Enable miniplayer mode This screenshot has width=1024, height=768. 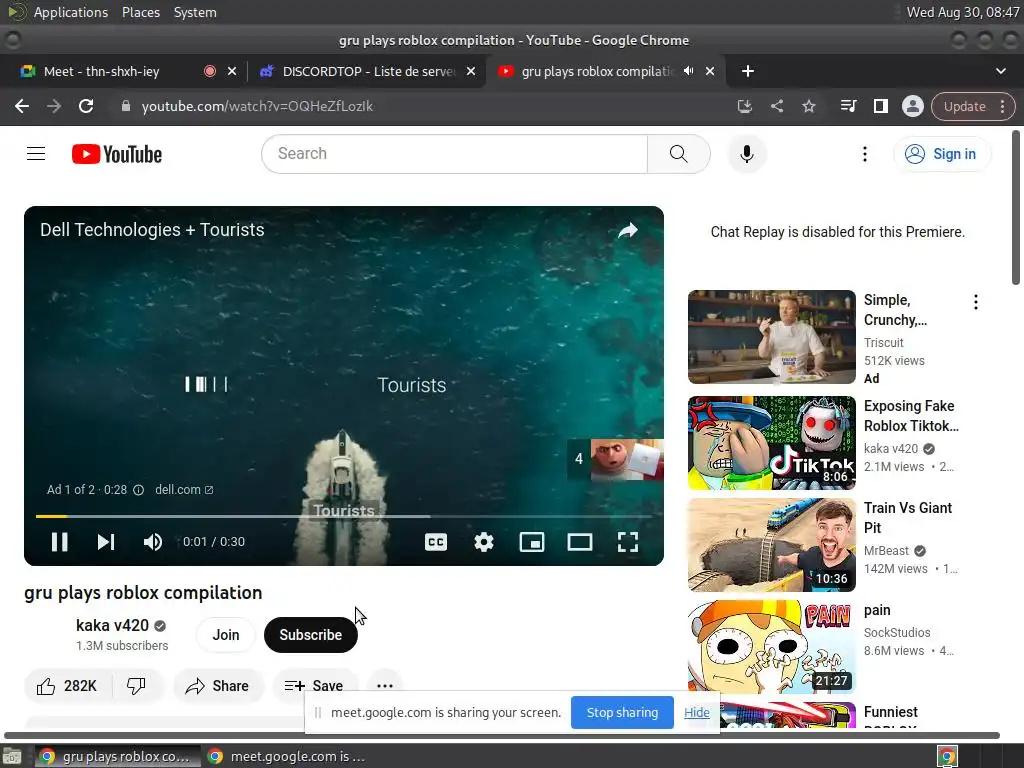click(532, 541)
